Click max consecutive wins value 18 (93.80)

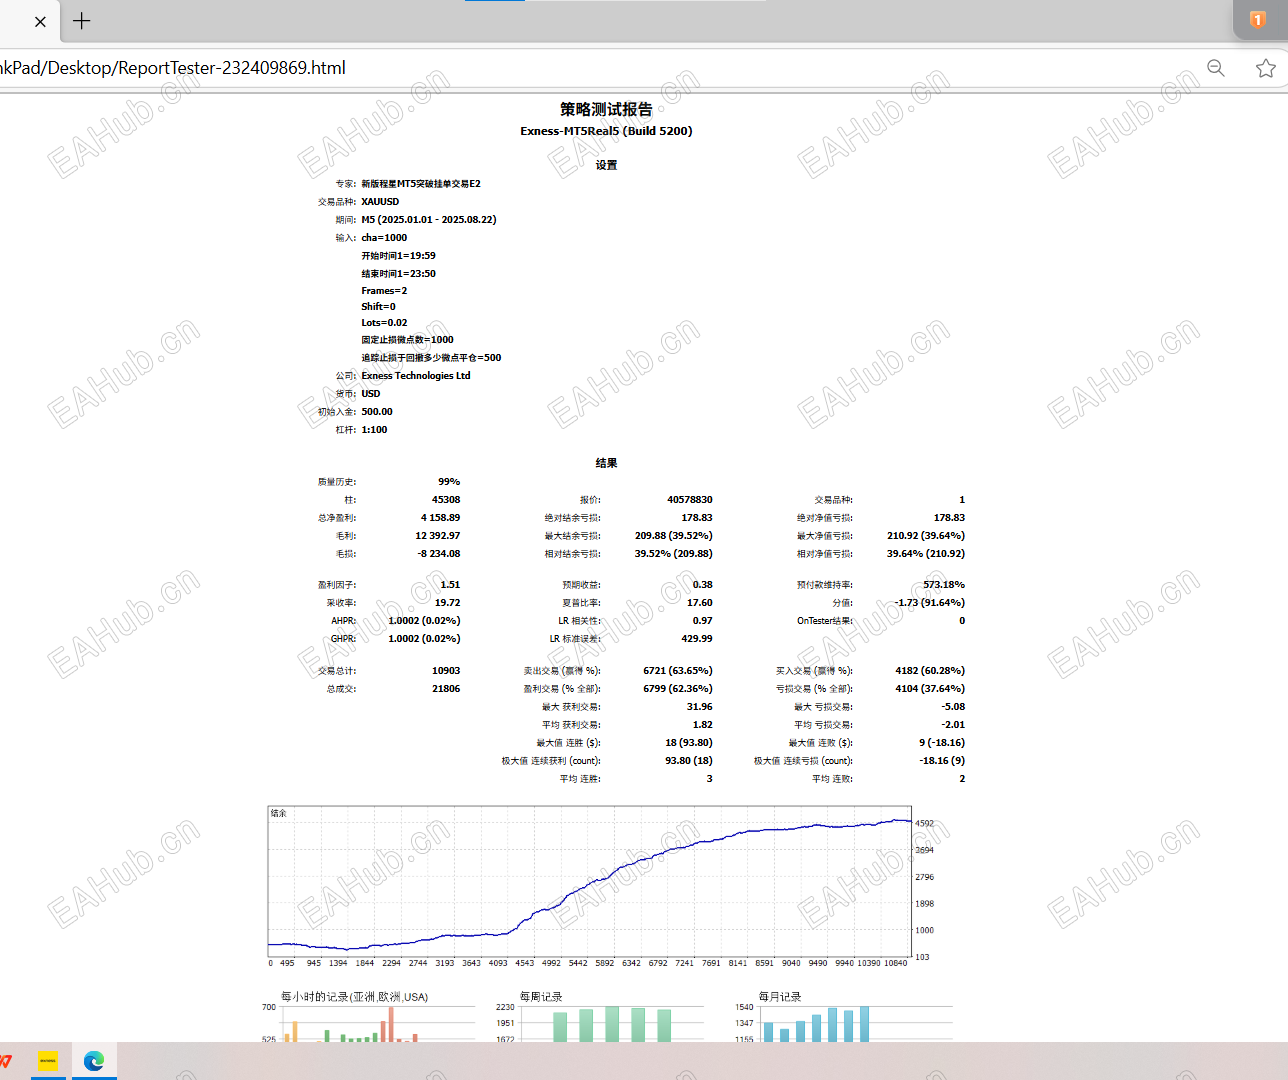tap(689, 743)
